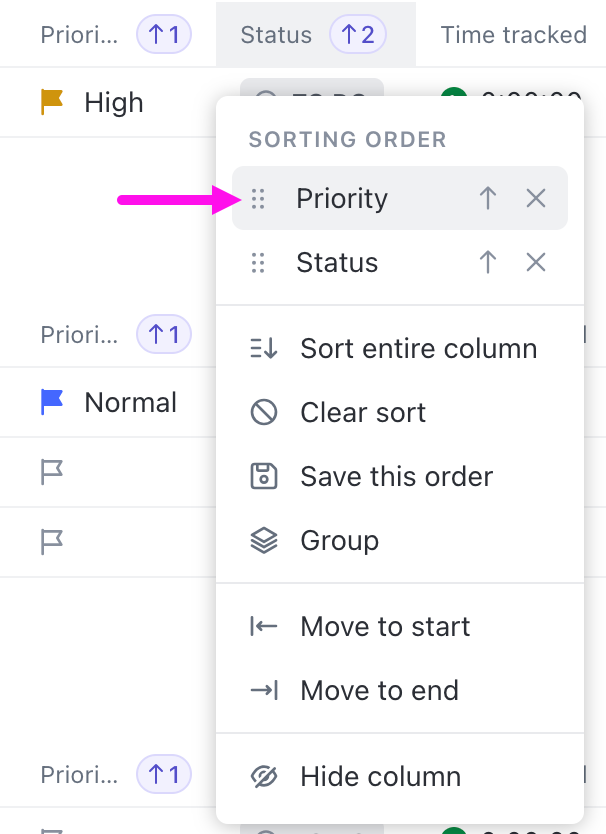Open the Status column header menu
The image size is (606, 834).
[x=276, y=35]
